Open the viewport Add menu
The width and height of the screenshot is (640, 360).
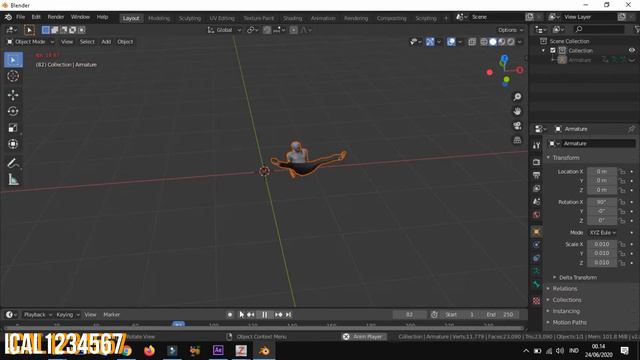[106, 42]
